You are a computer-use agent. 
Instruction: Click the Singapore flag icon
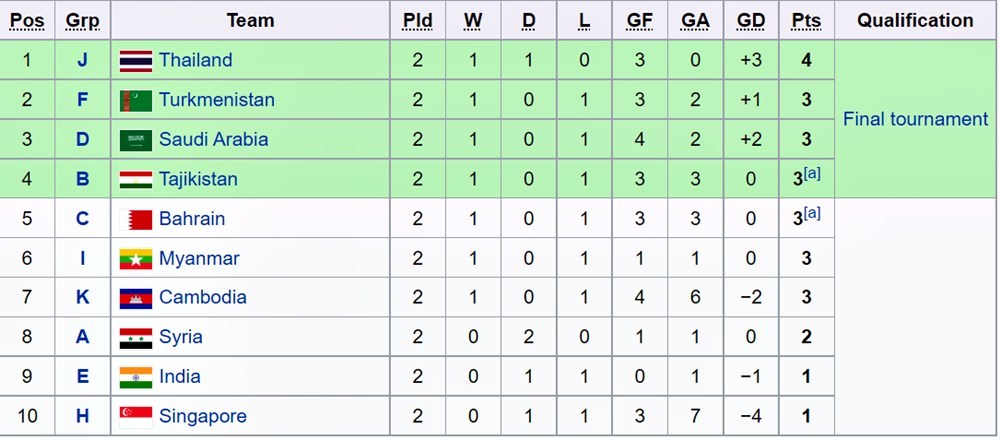[135, 417]
